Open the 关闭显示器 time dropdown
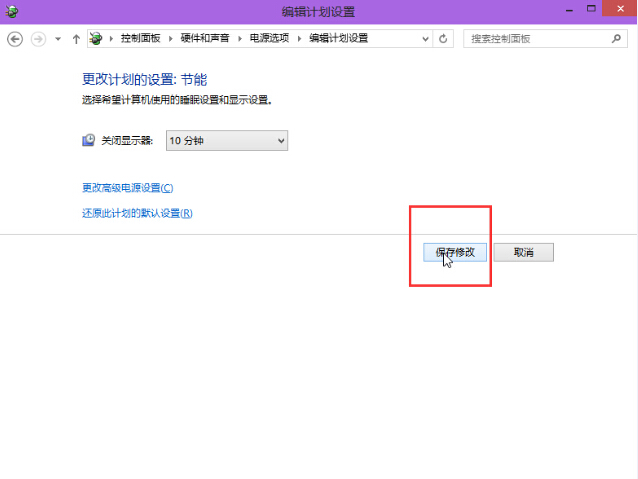Image resolution: width=638 pixels, height=479 pixels. [x=226, y=141]
